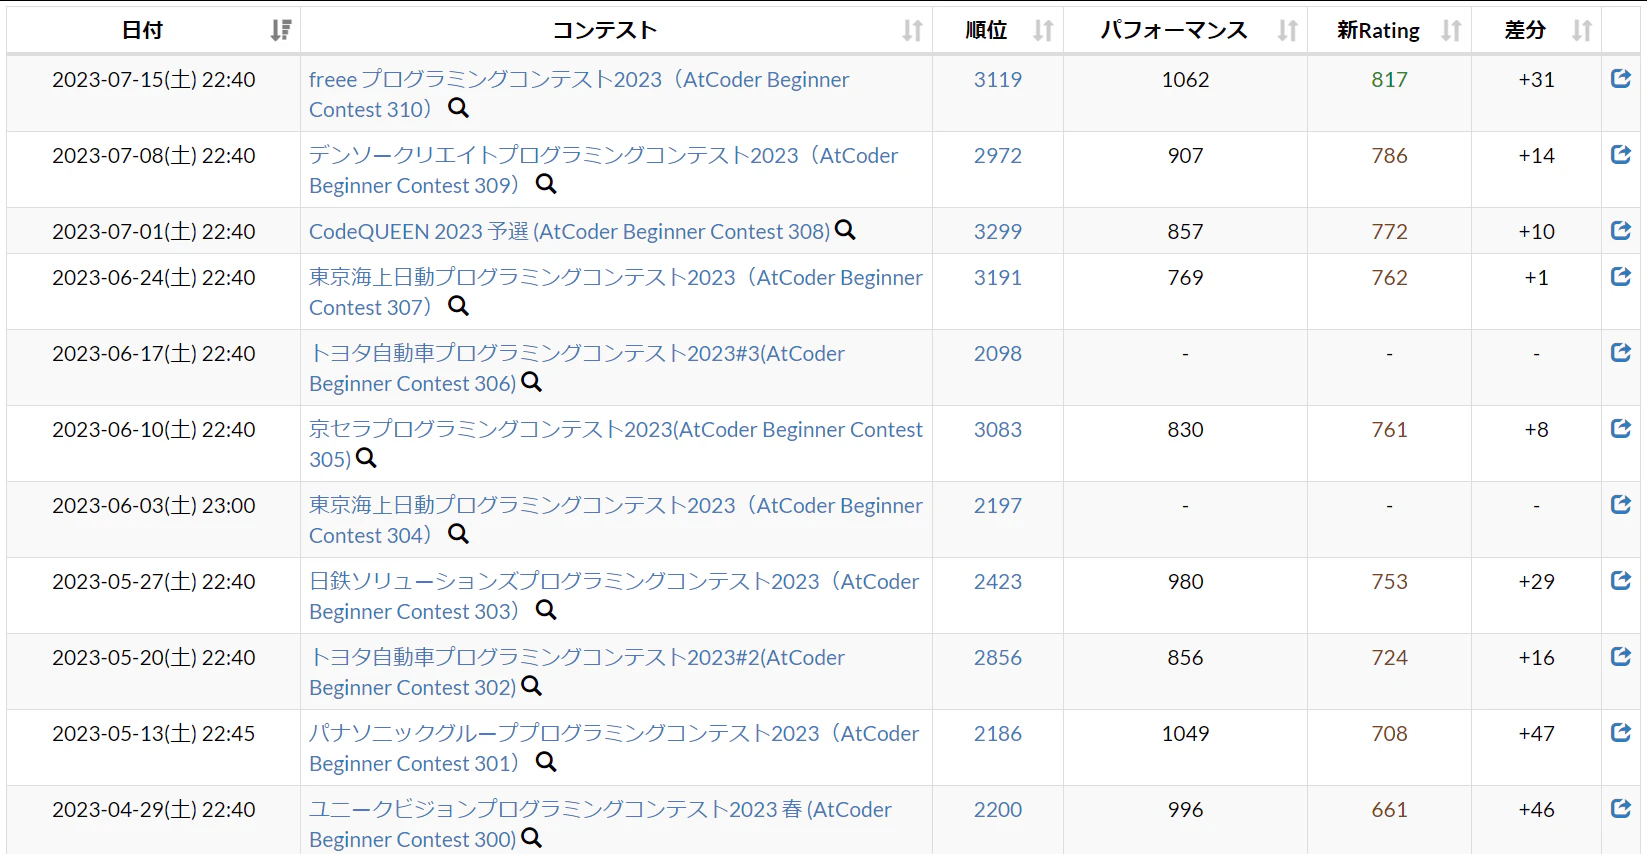Sort table by コンテスト column
Viewport: 1647px width, 854px height.
(x=616, y=30)
